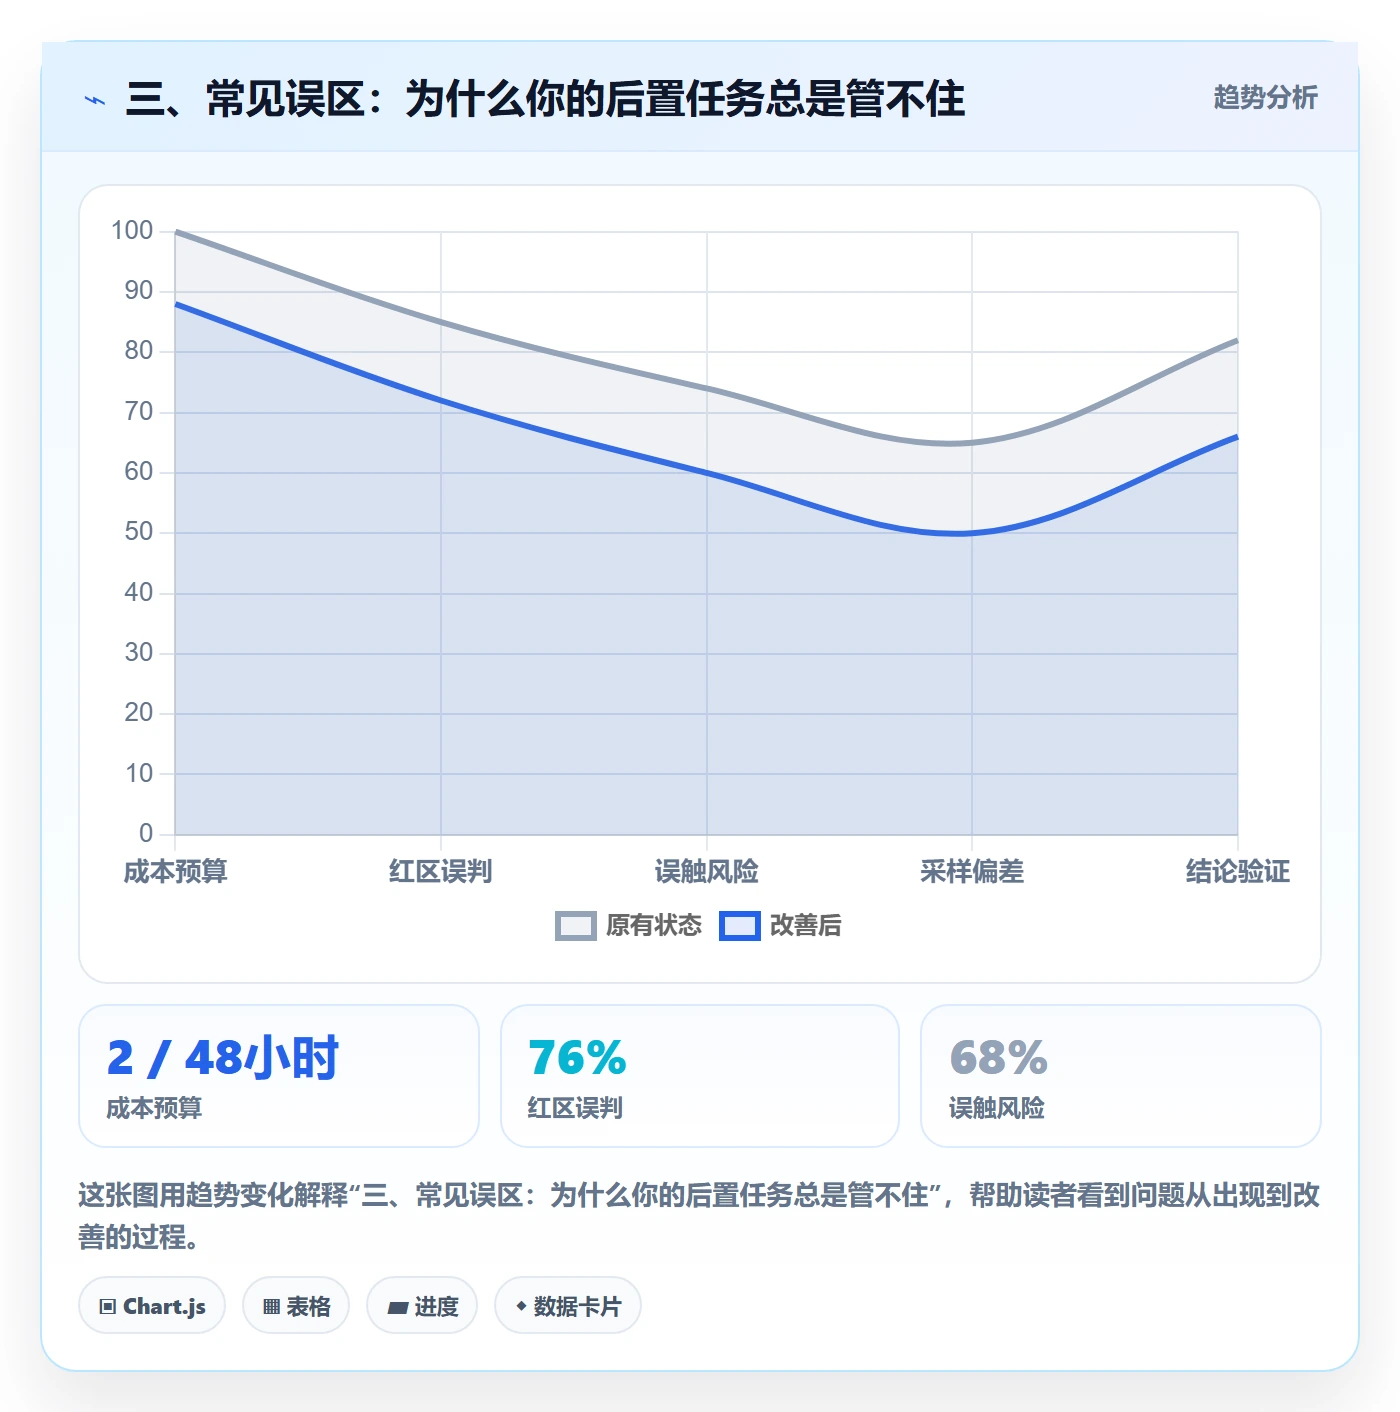Click the square icon in the Chart.js tag
This screenshot has height=1412, width=1400.
click(x=108, y=1306)
